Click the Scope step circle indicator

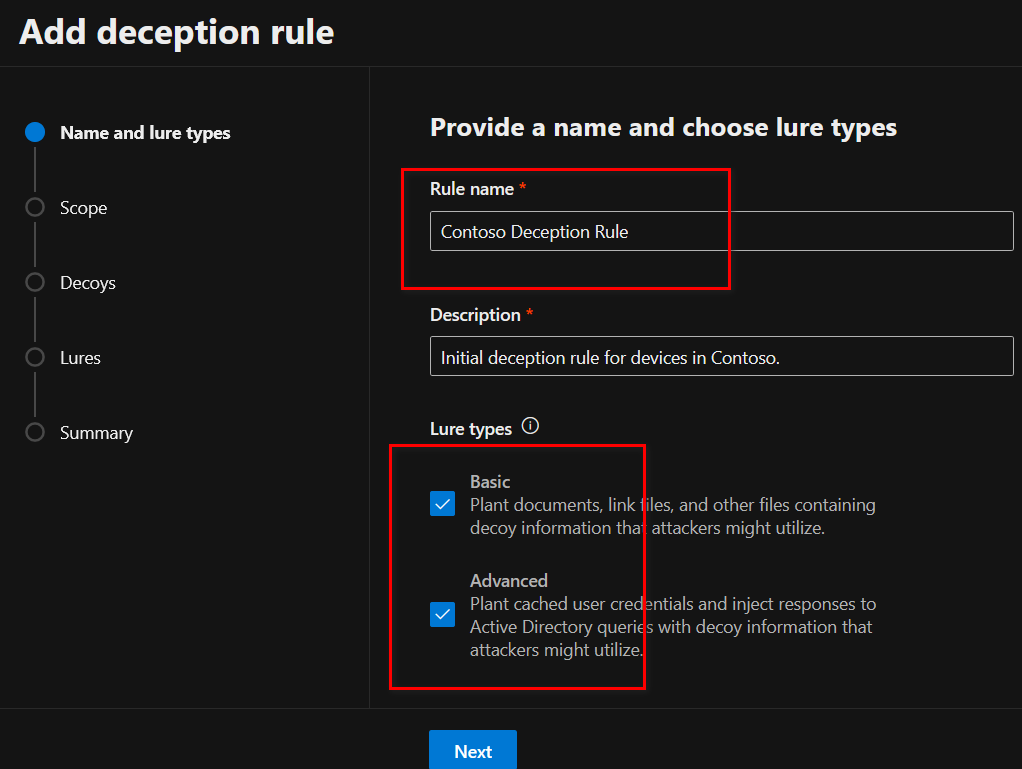click(x=35, y=208)
